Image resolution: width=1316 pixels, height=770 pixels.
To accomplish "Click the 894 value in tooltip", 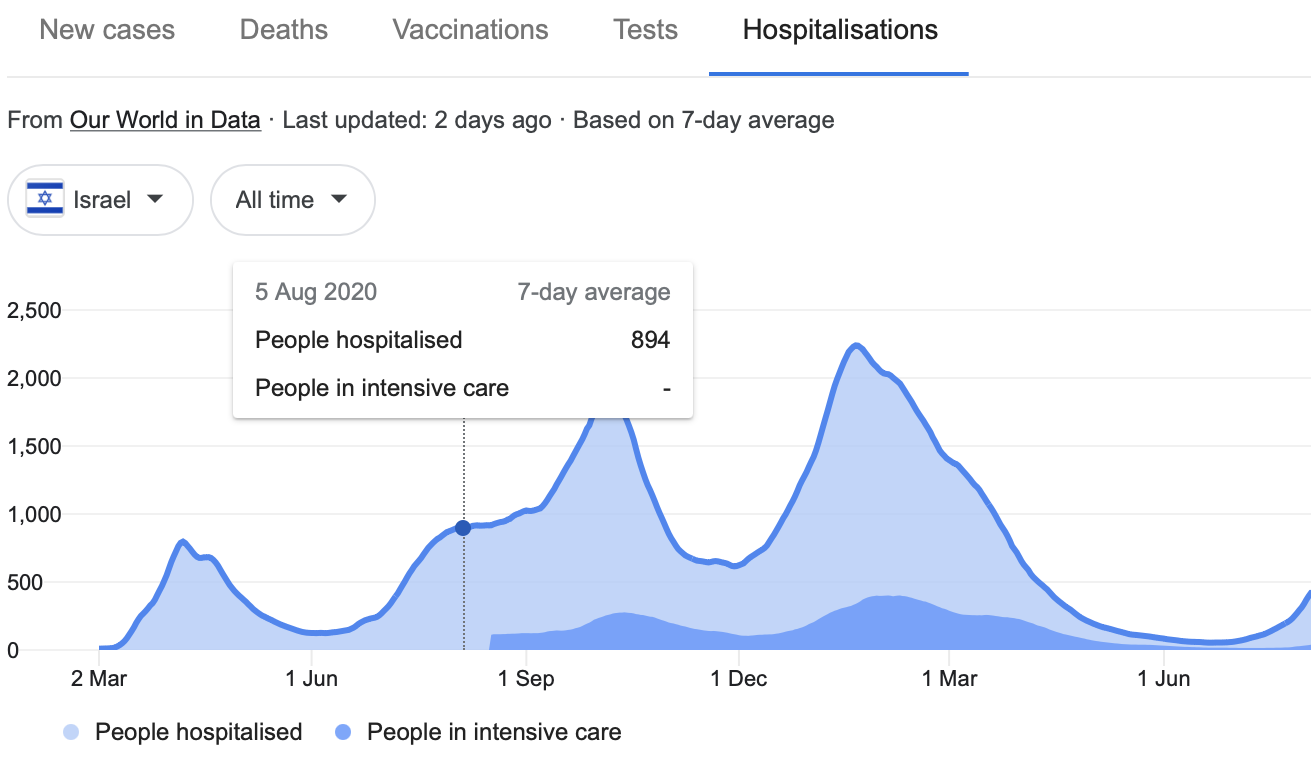I will tap(650, 340).
